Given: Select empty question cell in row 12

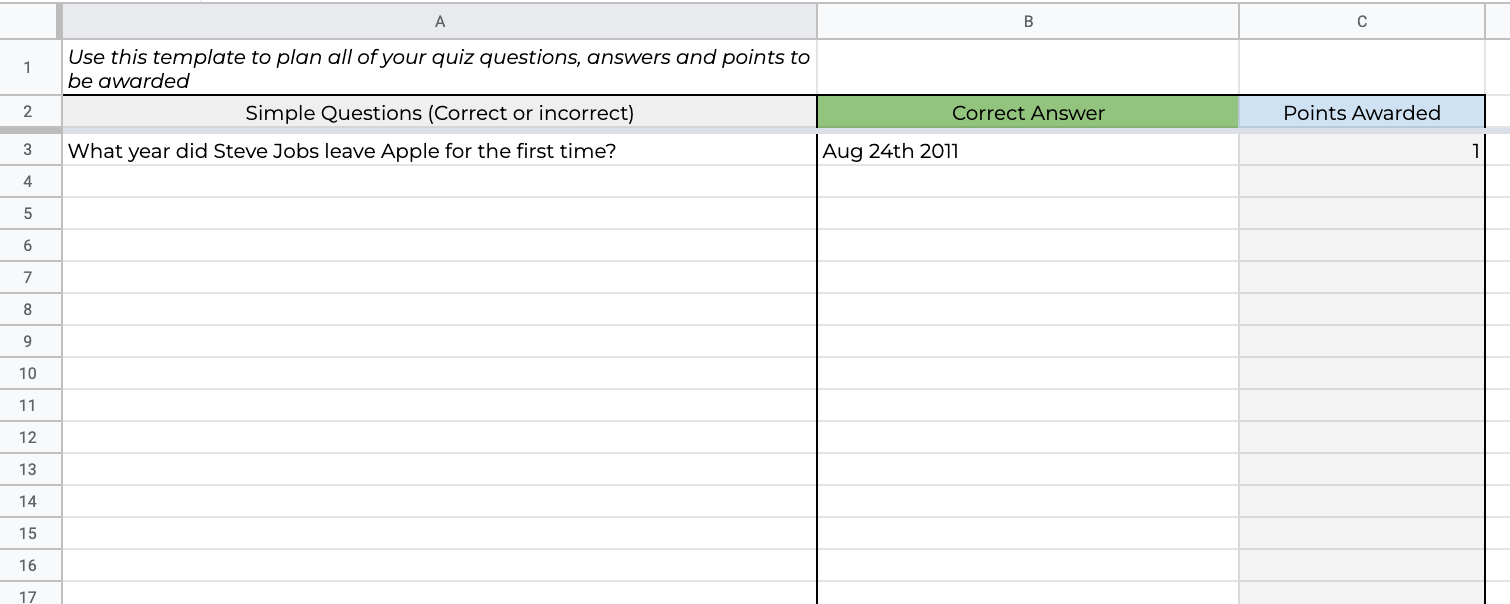Looking at the screenshot, I should coord(440,437).
